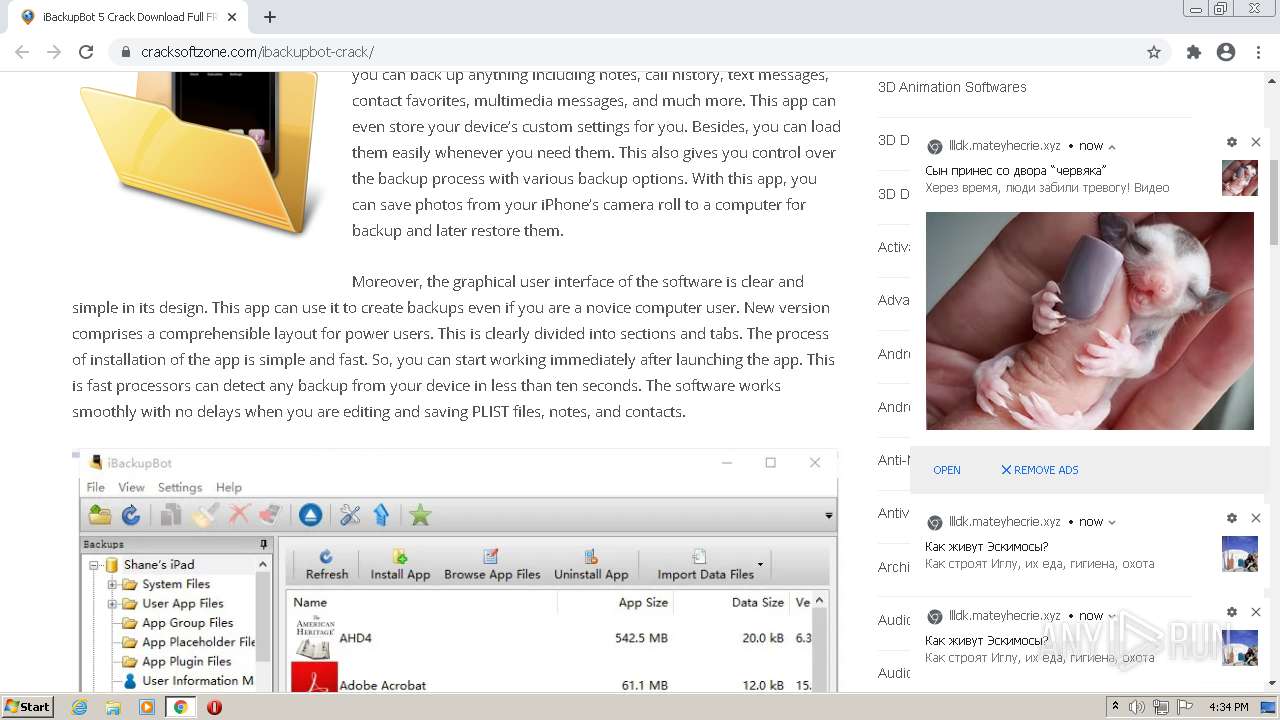
Task: Click REMOVE ADS on the notification
Action: 1040,470
